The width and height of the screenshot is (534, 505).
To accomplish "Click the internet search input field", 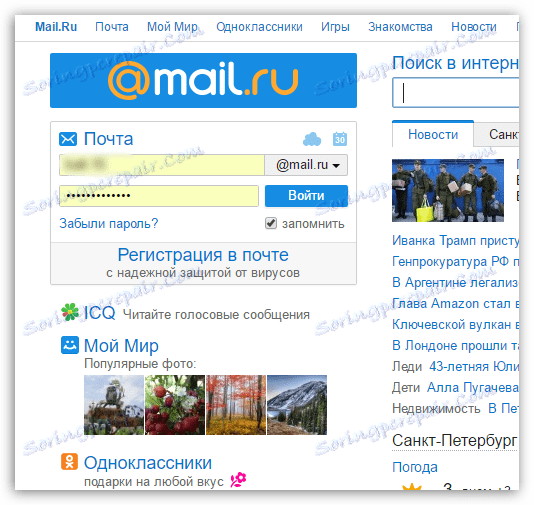I will (456, 93).
